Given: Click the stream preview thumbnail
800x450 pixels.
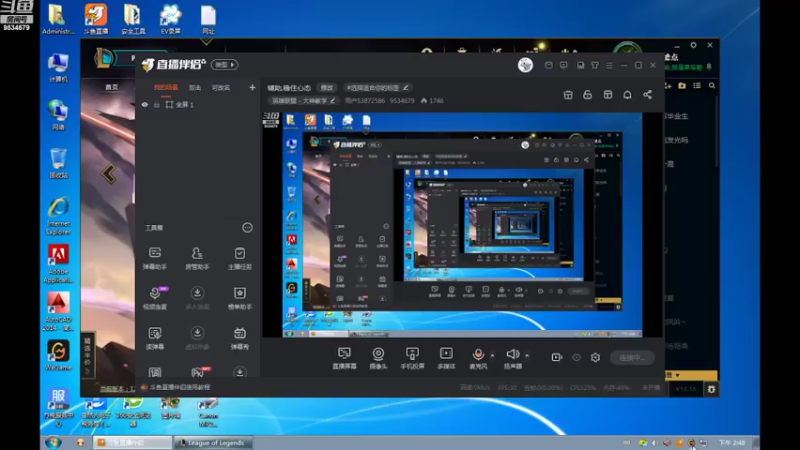Looking at the screenshot, I should (x=462, y=225).
